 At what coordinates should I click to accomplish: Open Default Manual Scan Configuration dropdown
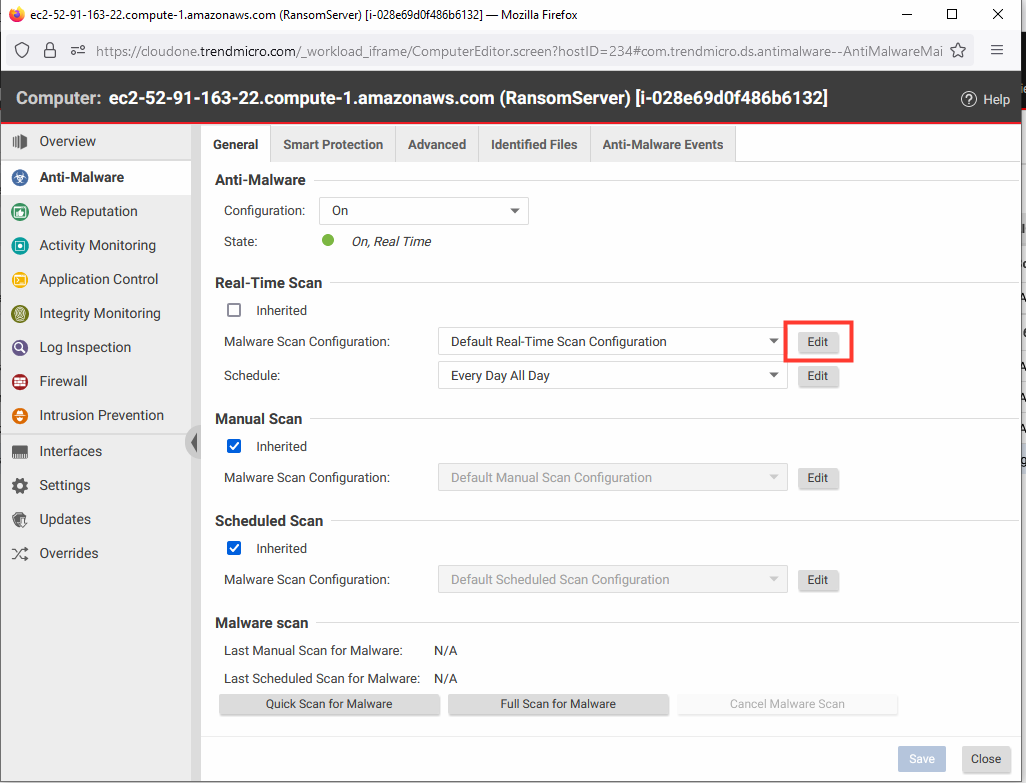point(612,478)
